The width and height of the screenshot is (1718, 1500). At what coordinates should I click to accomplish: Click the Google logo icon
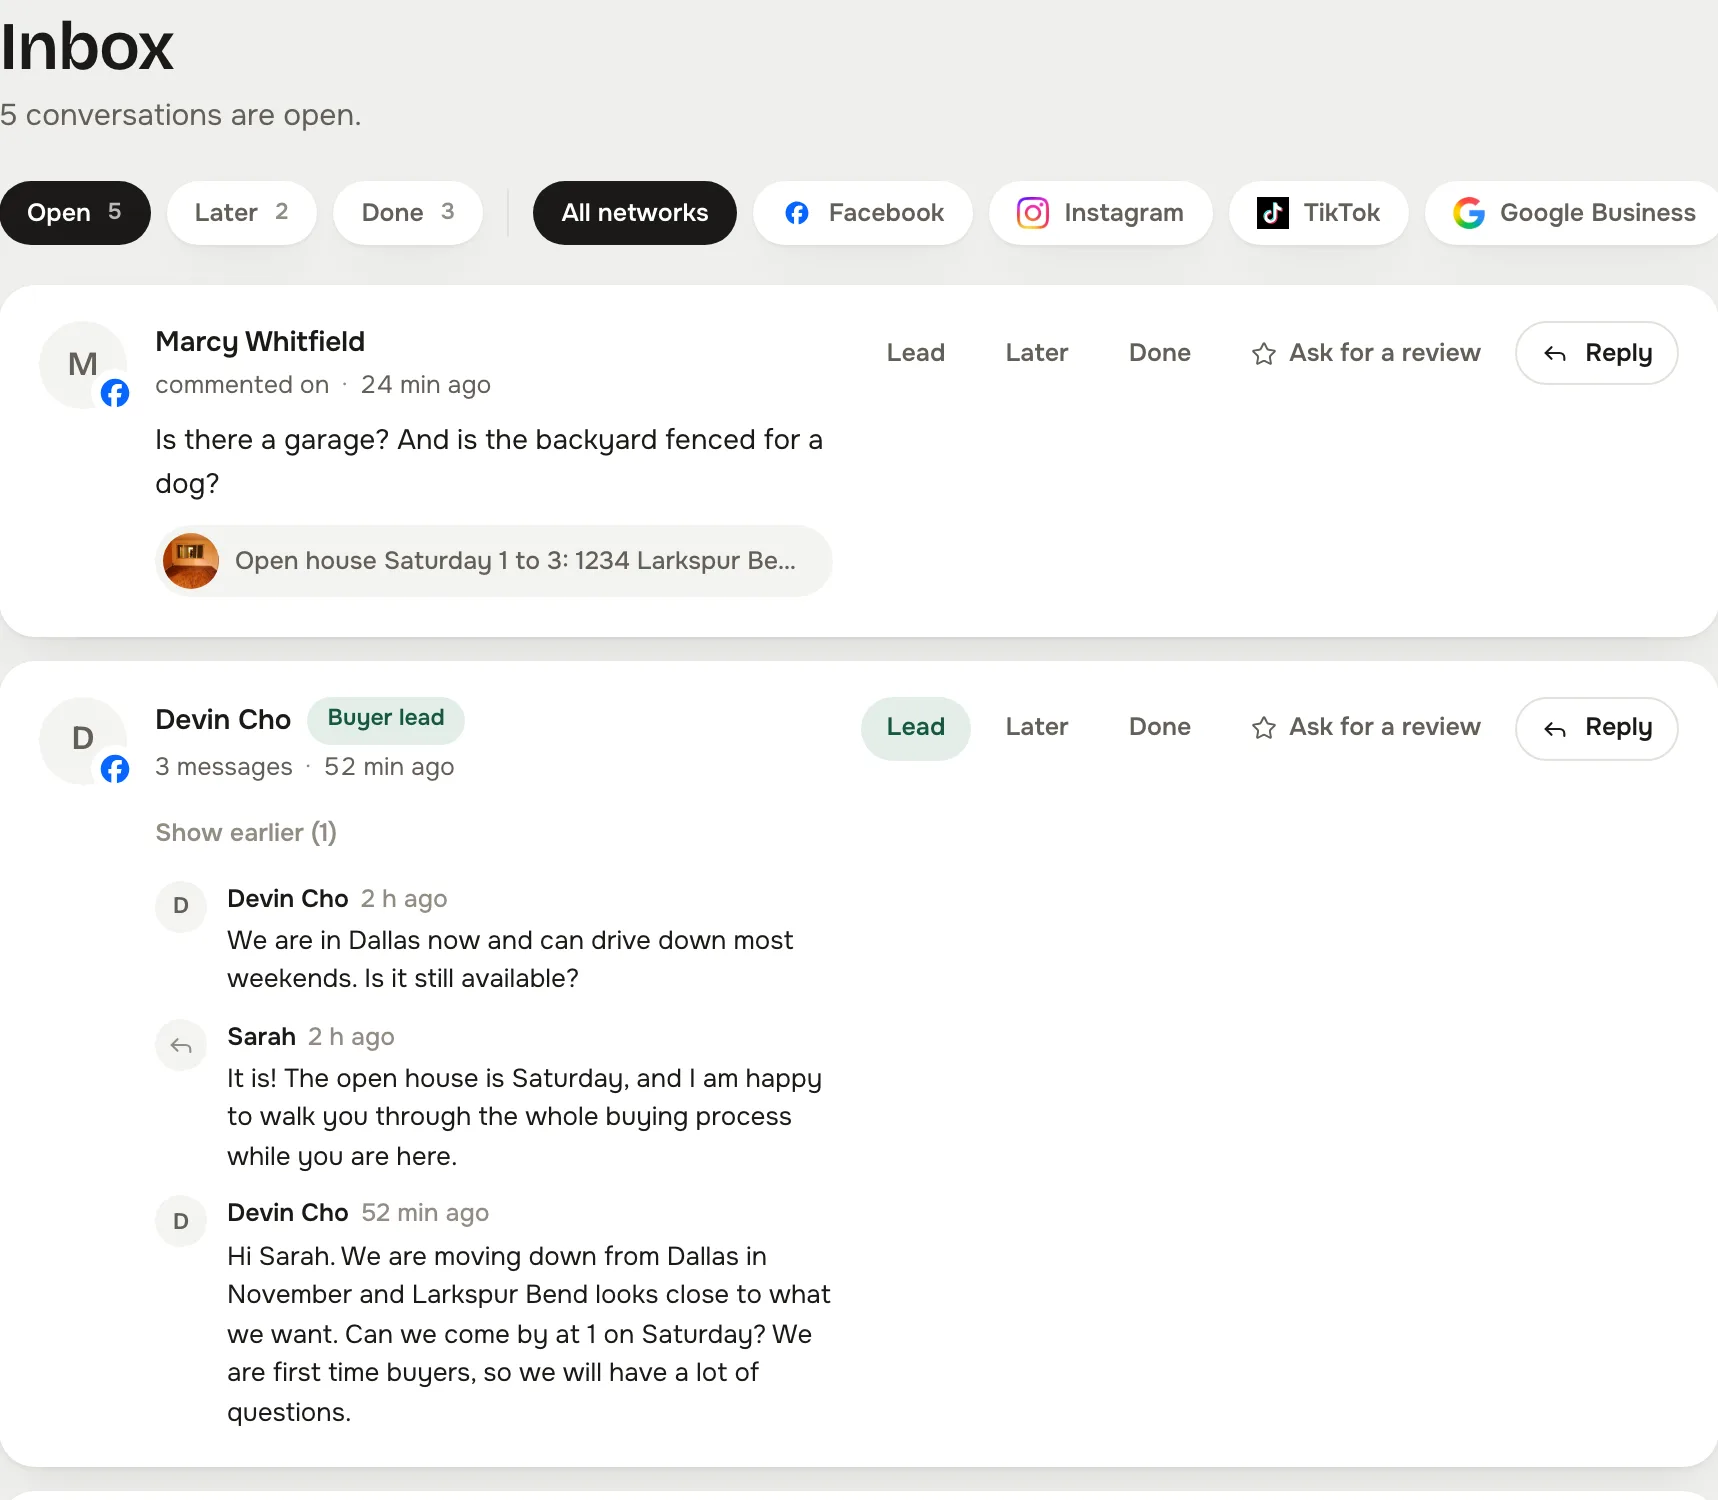point(1468,213)
